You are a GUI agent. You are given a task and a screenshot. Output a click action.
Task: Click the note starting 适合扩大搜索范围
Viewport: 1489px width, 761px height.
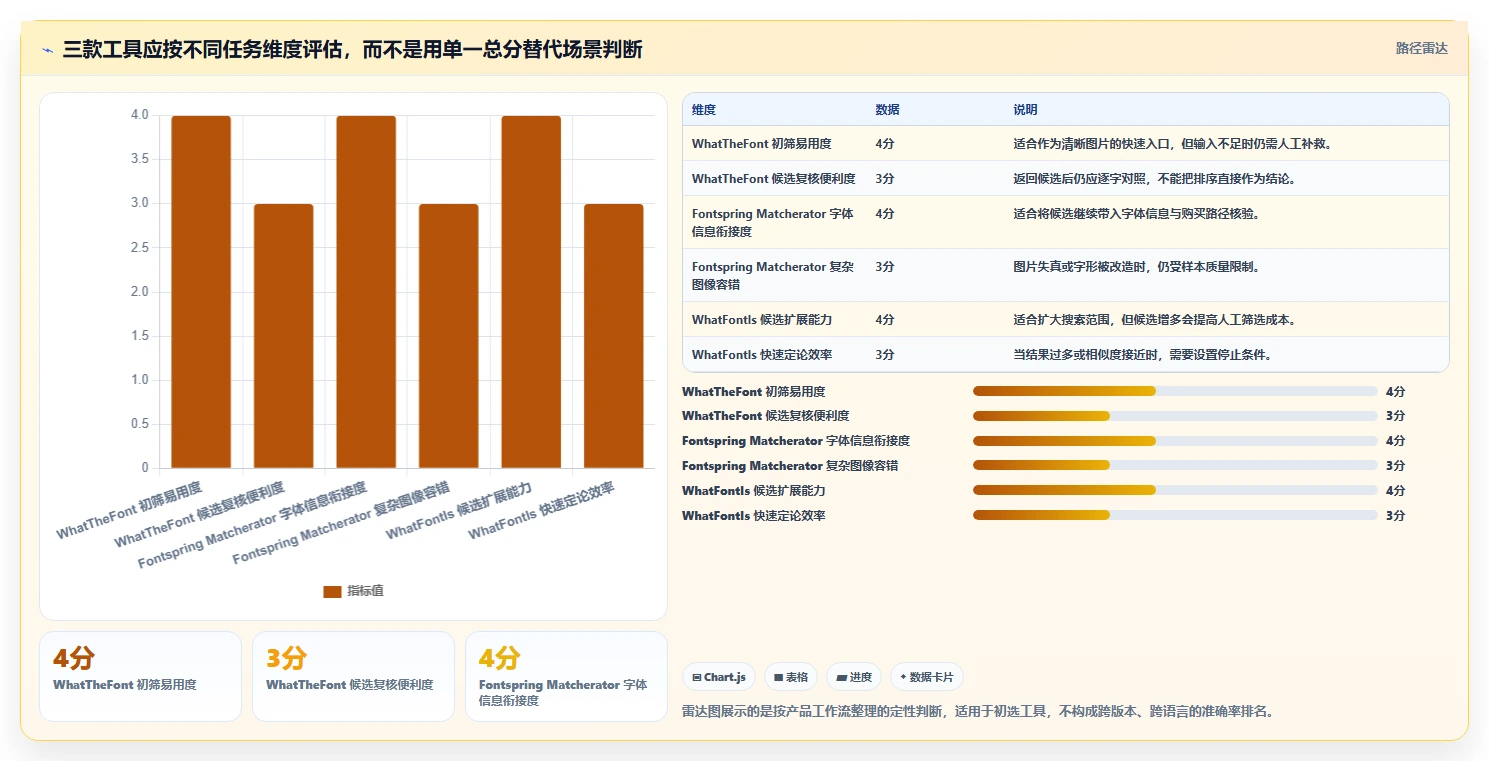(x=1155, y=320)
